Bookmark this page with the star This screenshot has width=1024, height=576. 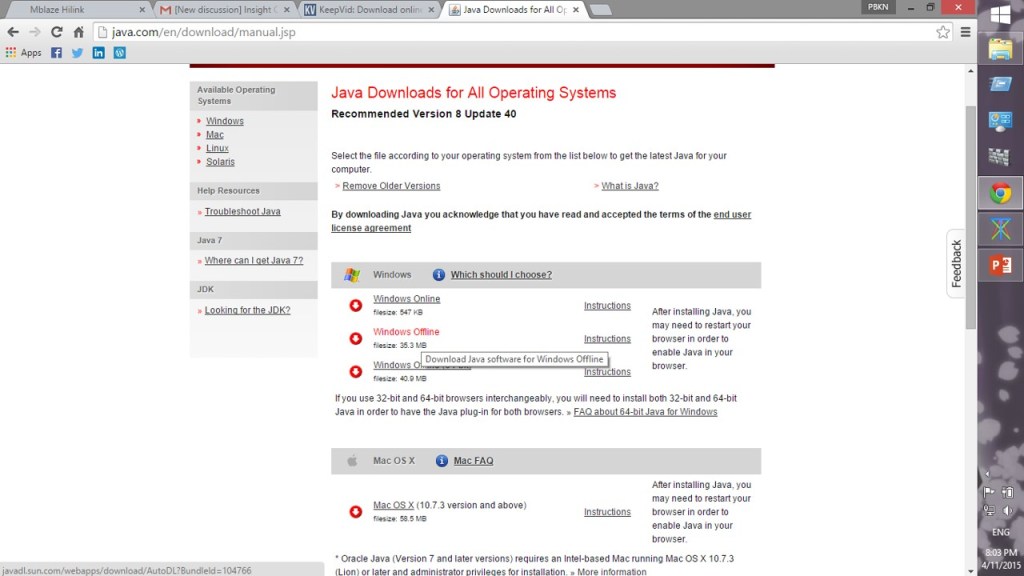(942, 32)
